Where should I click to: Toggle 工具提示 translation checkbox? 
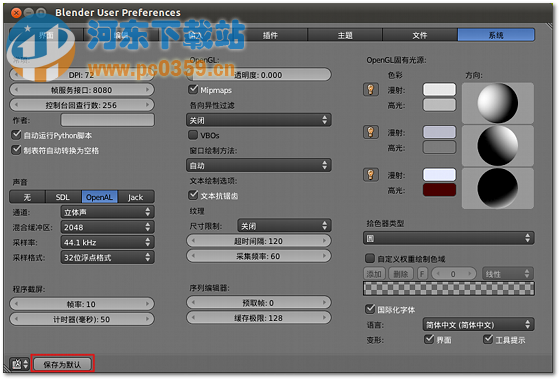coord(488,339)
